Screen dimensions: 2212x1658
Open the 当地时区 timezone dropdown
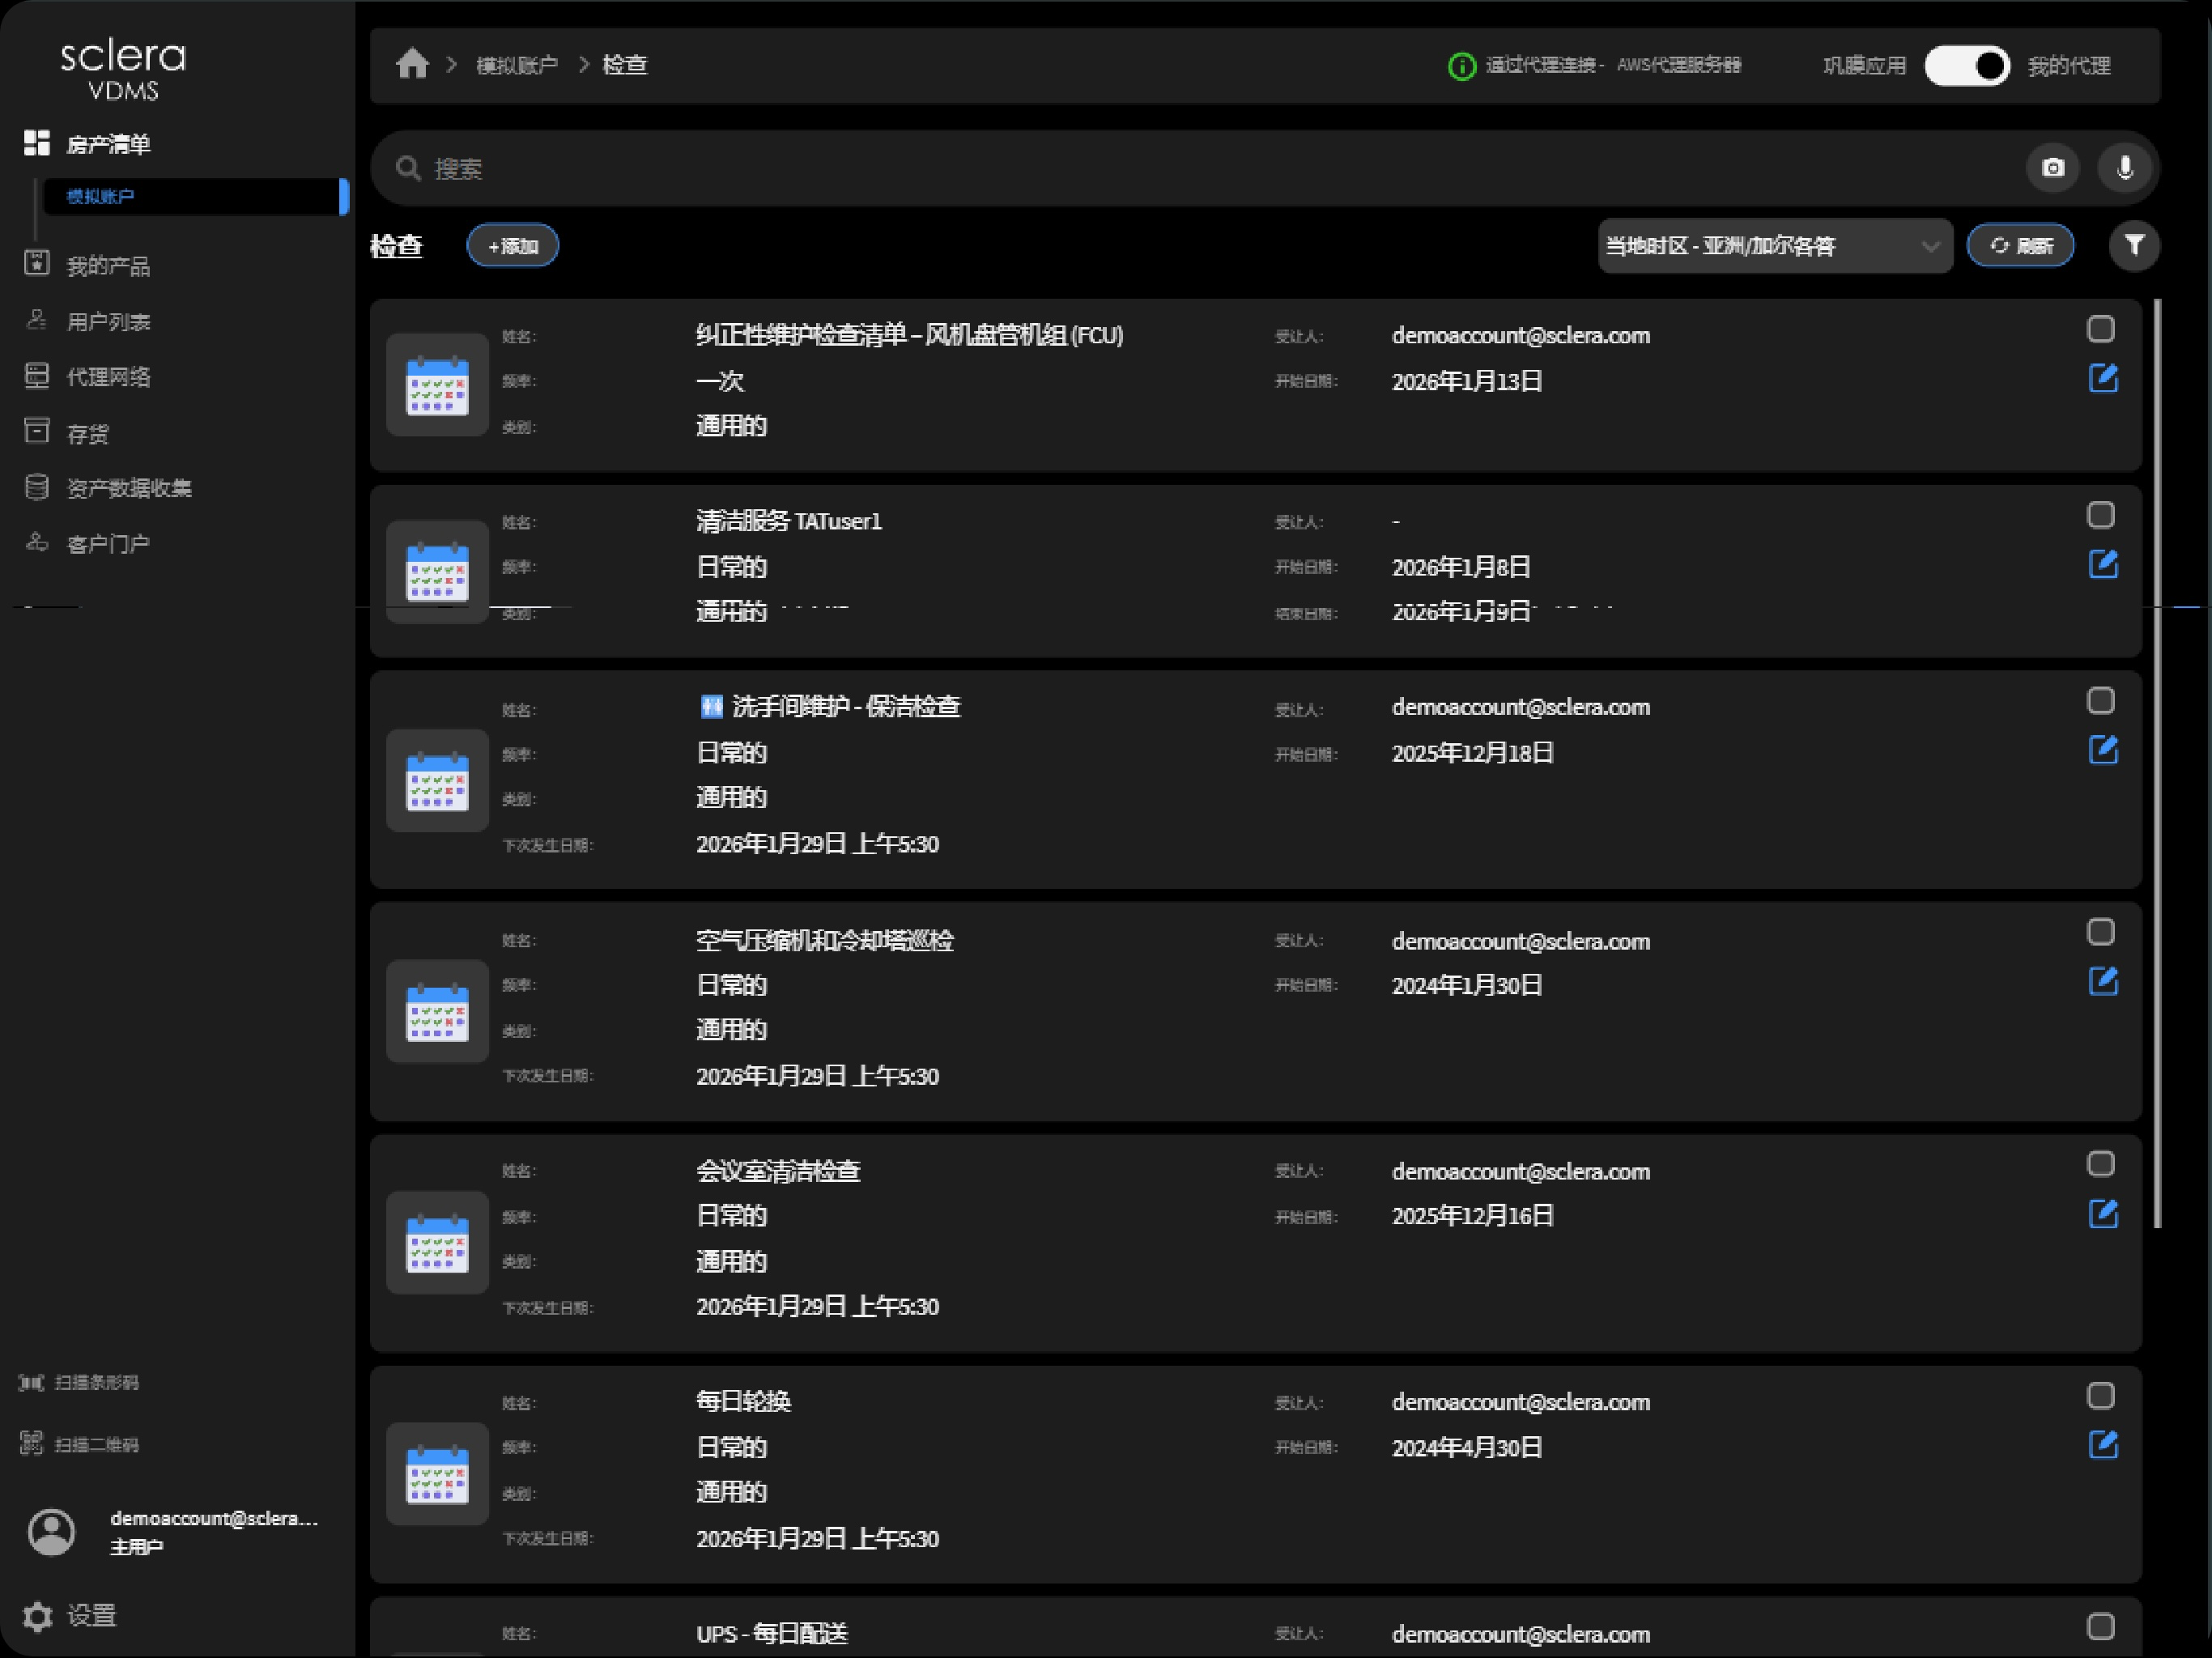click(x=1774, y=246)
